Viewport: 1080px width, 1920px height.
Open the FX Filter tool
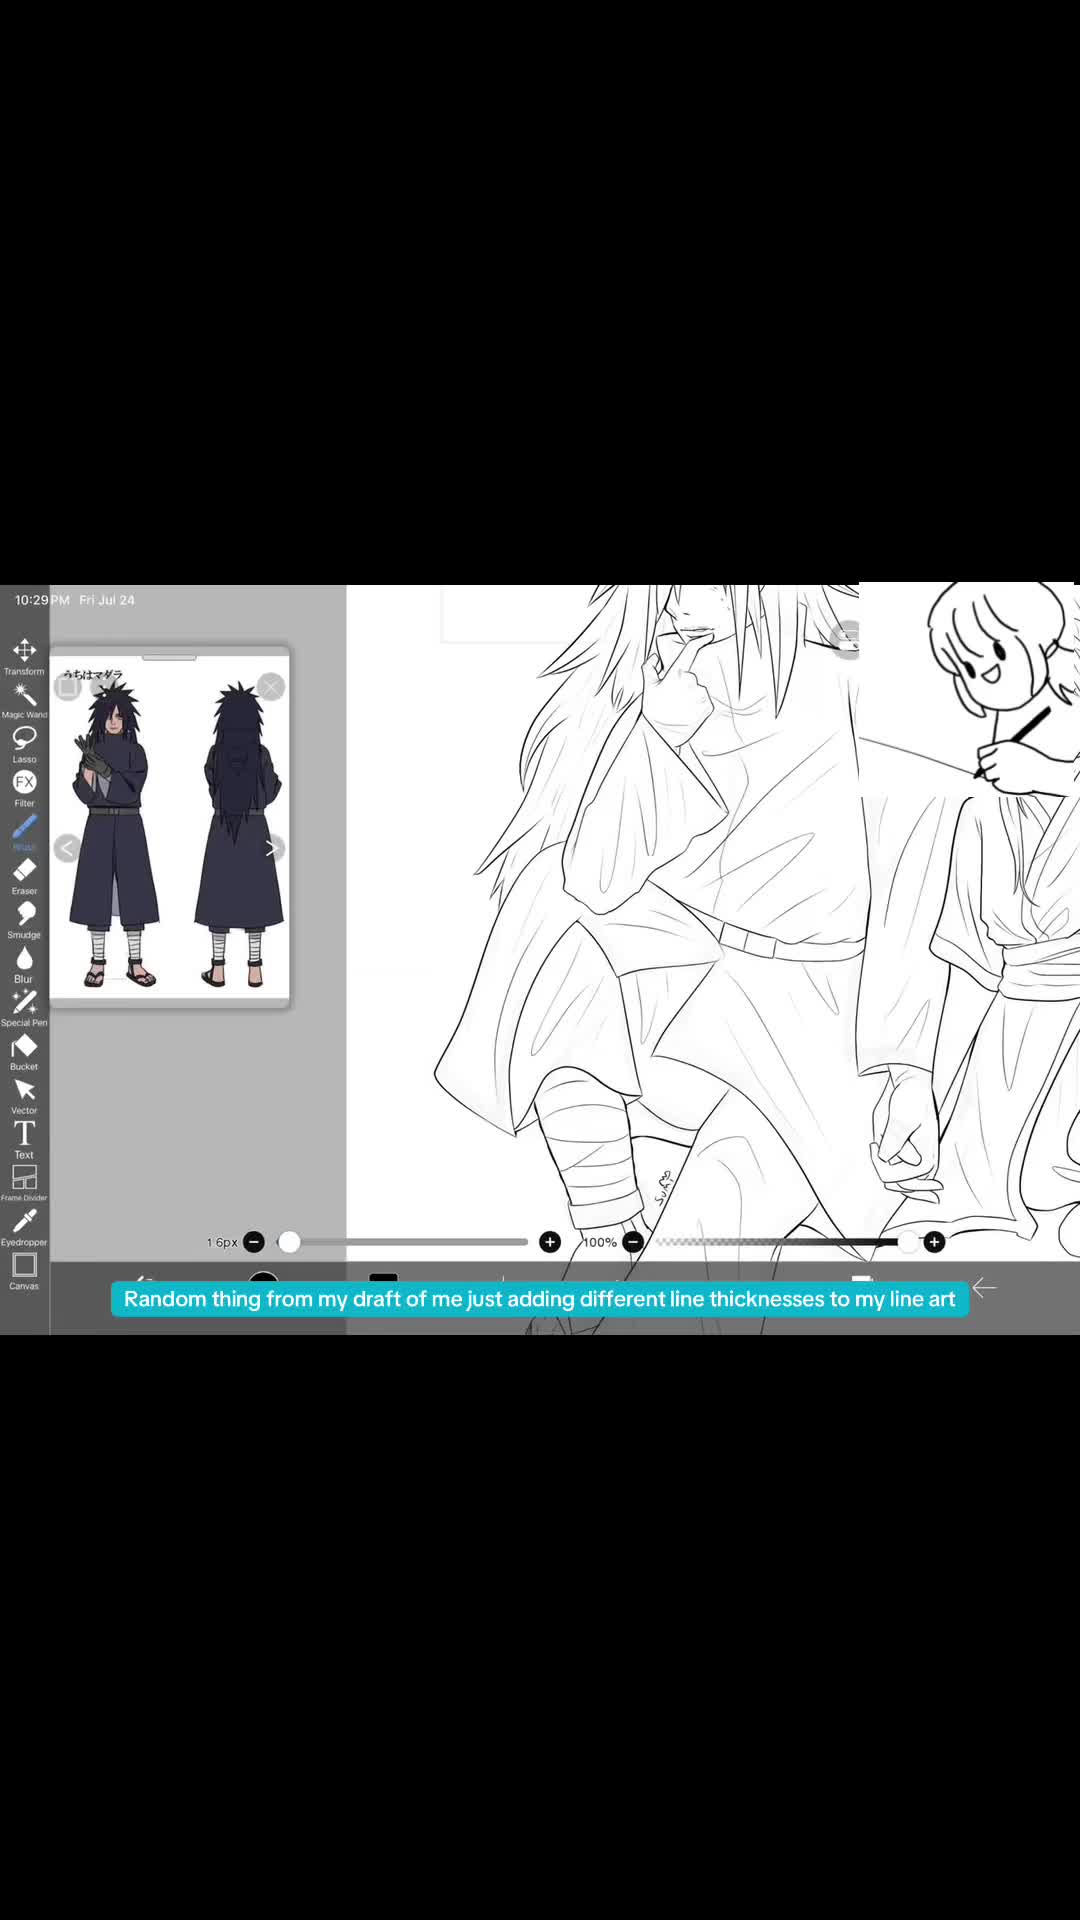click(x=24, y=788)
